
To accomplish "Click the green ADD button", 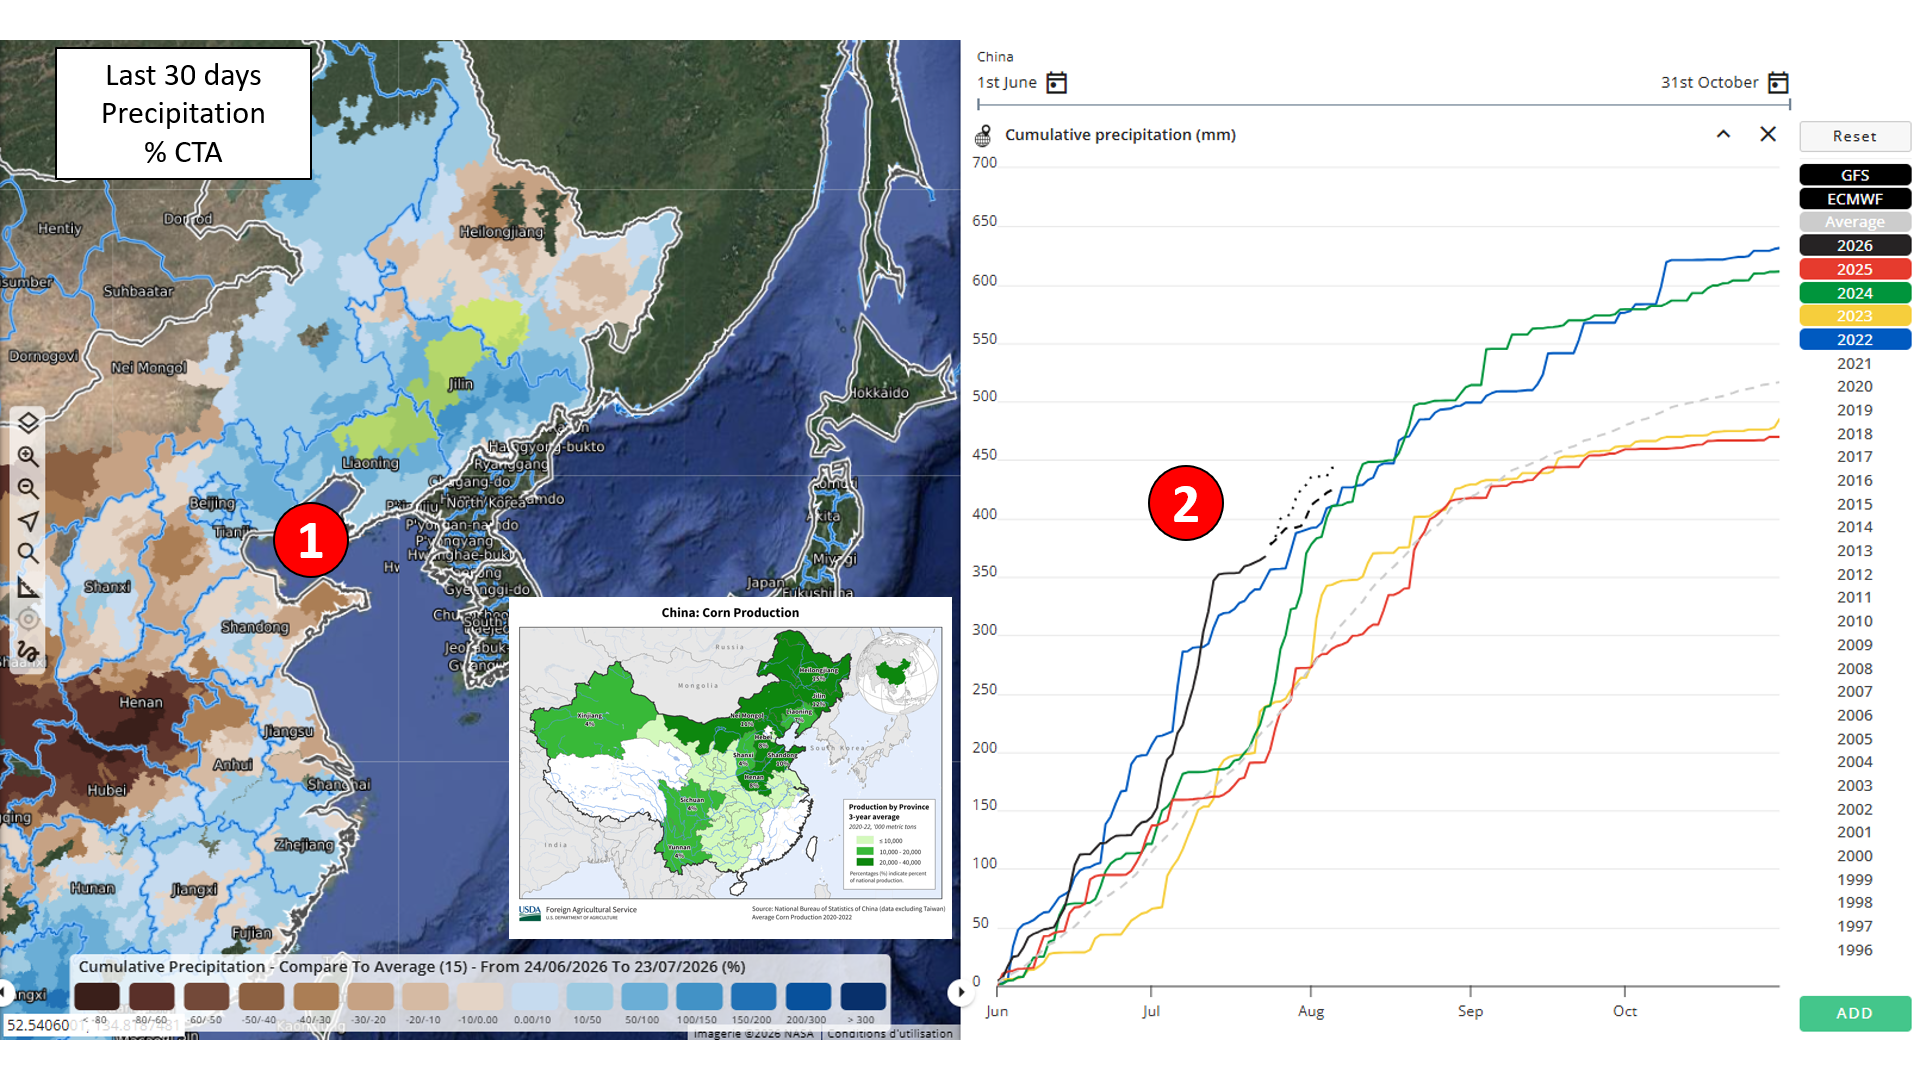I will 1855,1013.
